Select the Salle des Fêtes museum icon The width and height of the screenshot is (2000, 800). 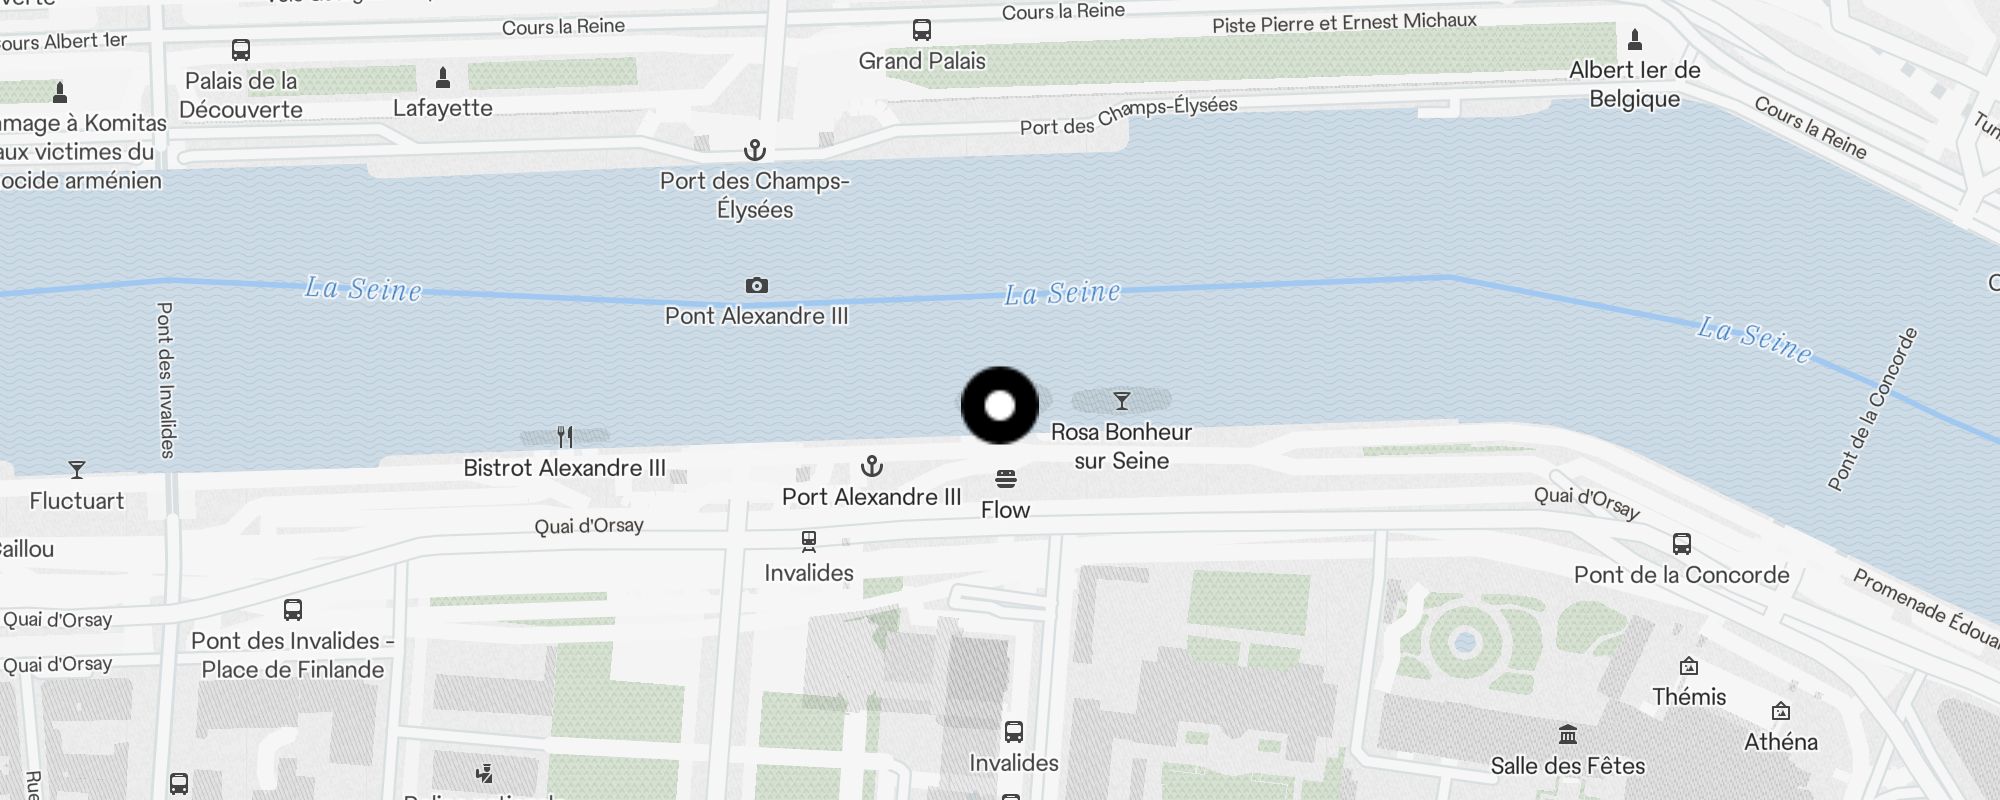(1568, 735)
